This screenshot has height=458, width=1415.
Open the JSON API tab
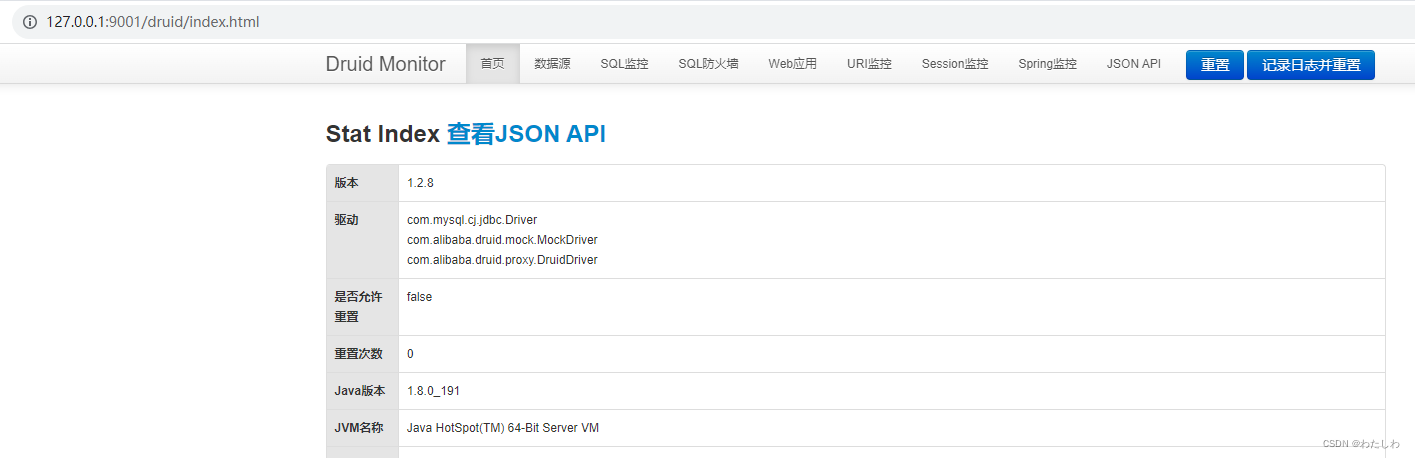(x=1133, y=64)
